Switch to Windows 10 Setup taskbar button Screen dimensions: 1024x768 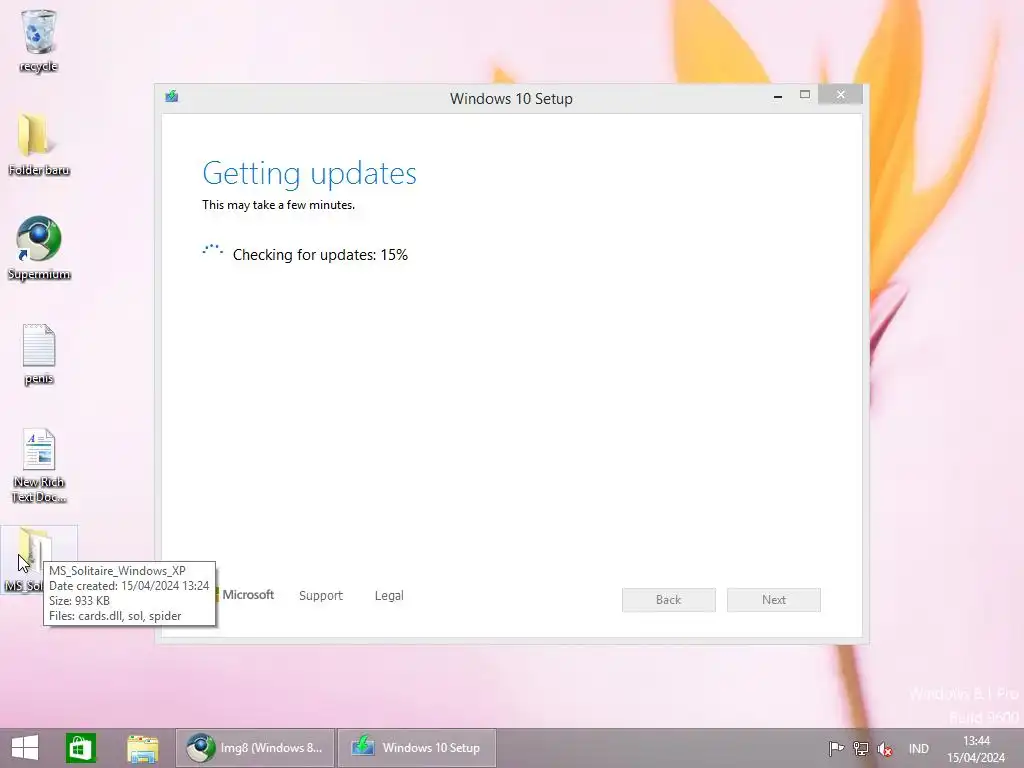coord(417,748)
